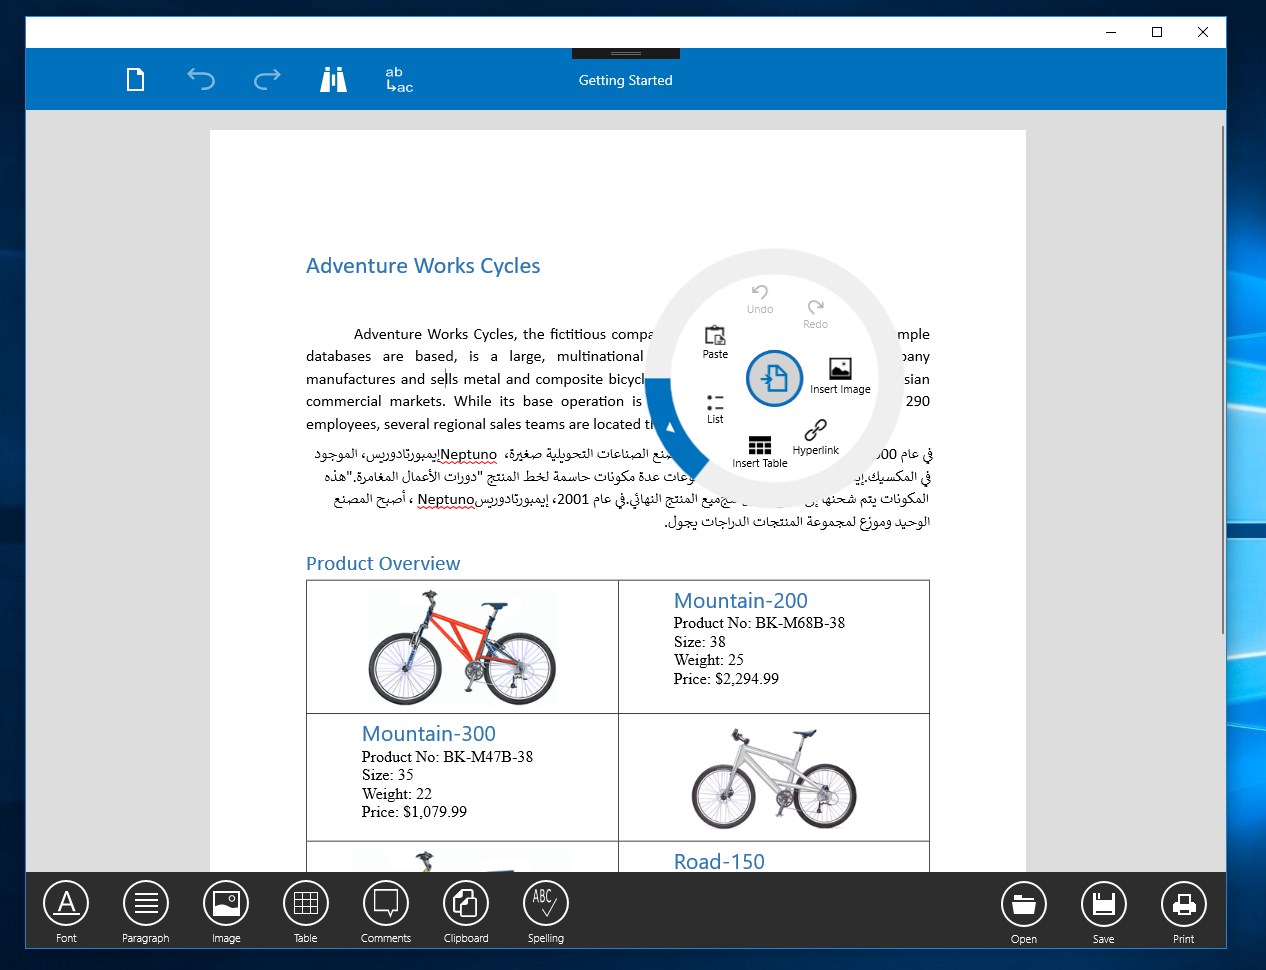1266x970 pixels.
Task: Select Paste in the radial menu
Action: [x=715, y=342]
